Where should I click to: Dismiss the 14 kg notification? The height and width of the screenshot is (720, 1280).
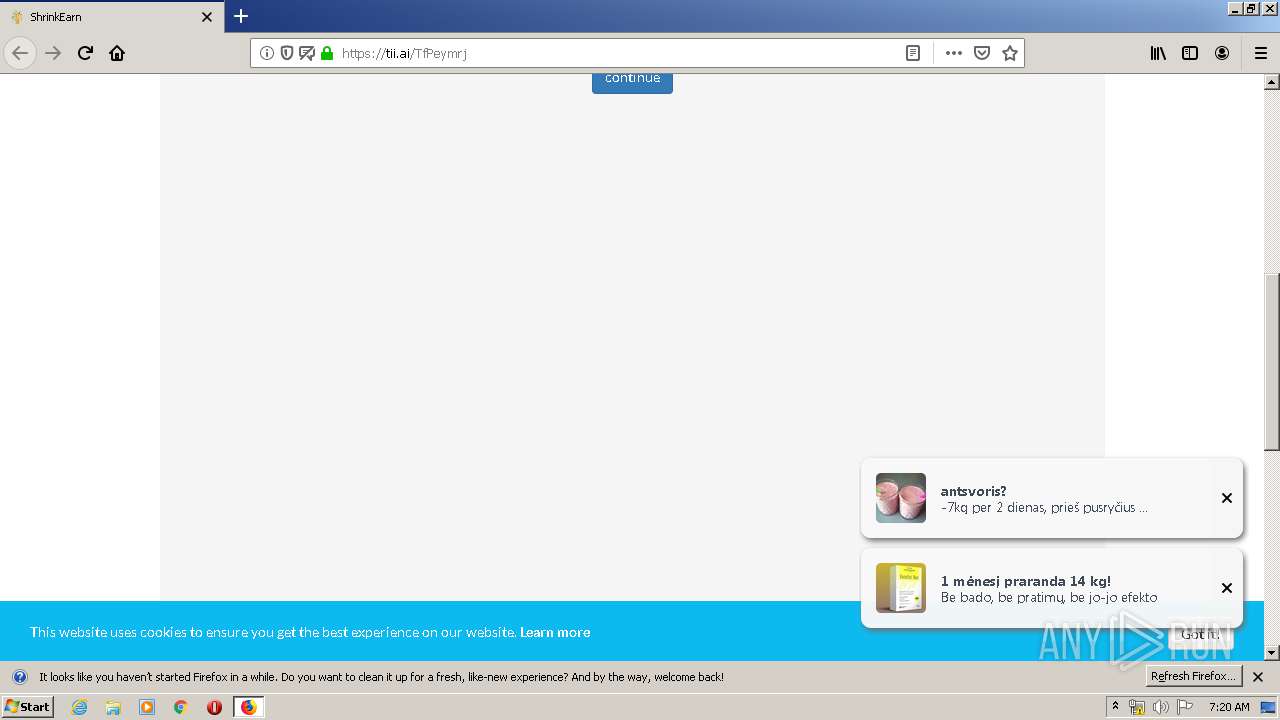[1227, 588]
